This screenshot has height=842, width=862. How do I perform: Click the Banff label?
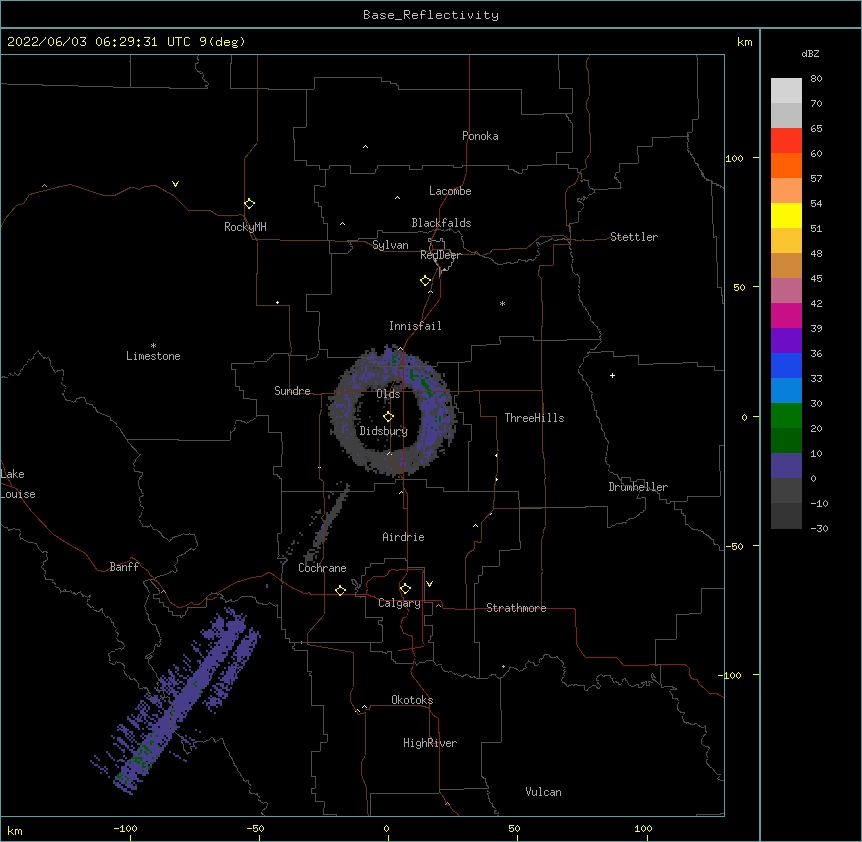(x=124, y=567)
